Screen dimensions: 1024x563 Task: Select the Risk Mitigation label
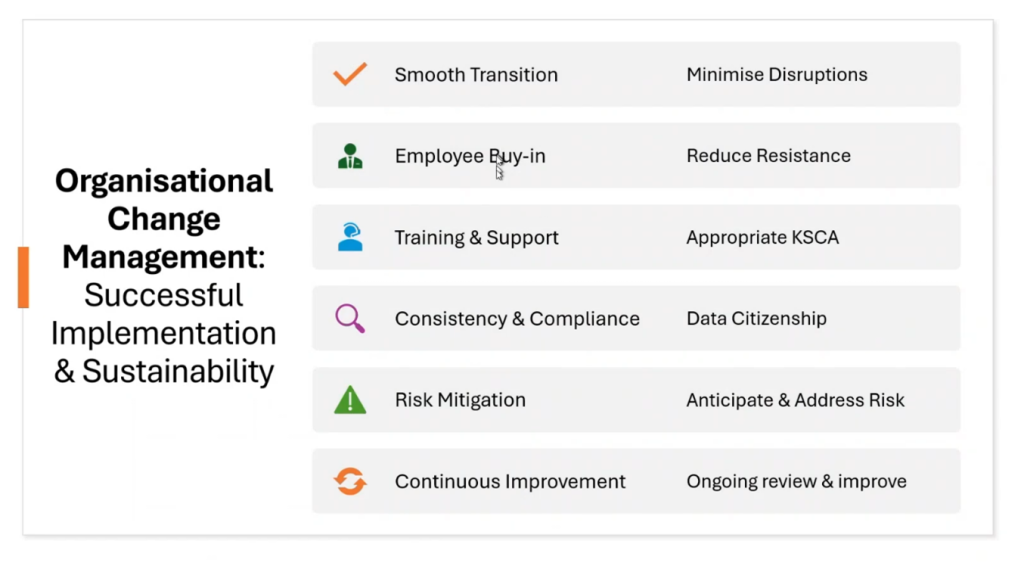pos(460,400)
